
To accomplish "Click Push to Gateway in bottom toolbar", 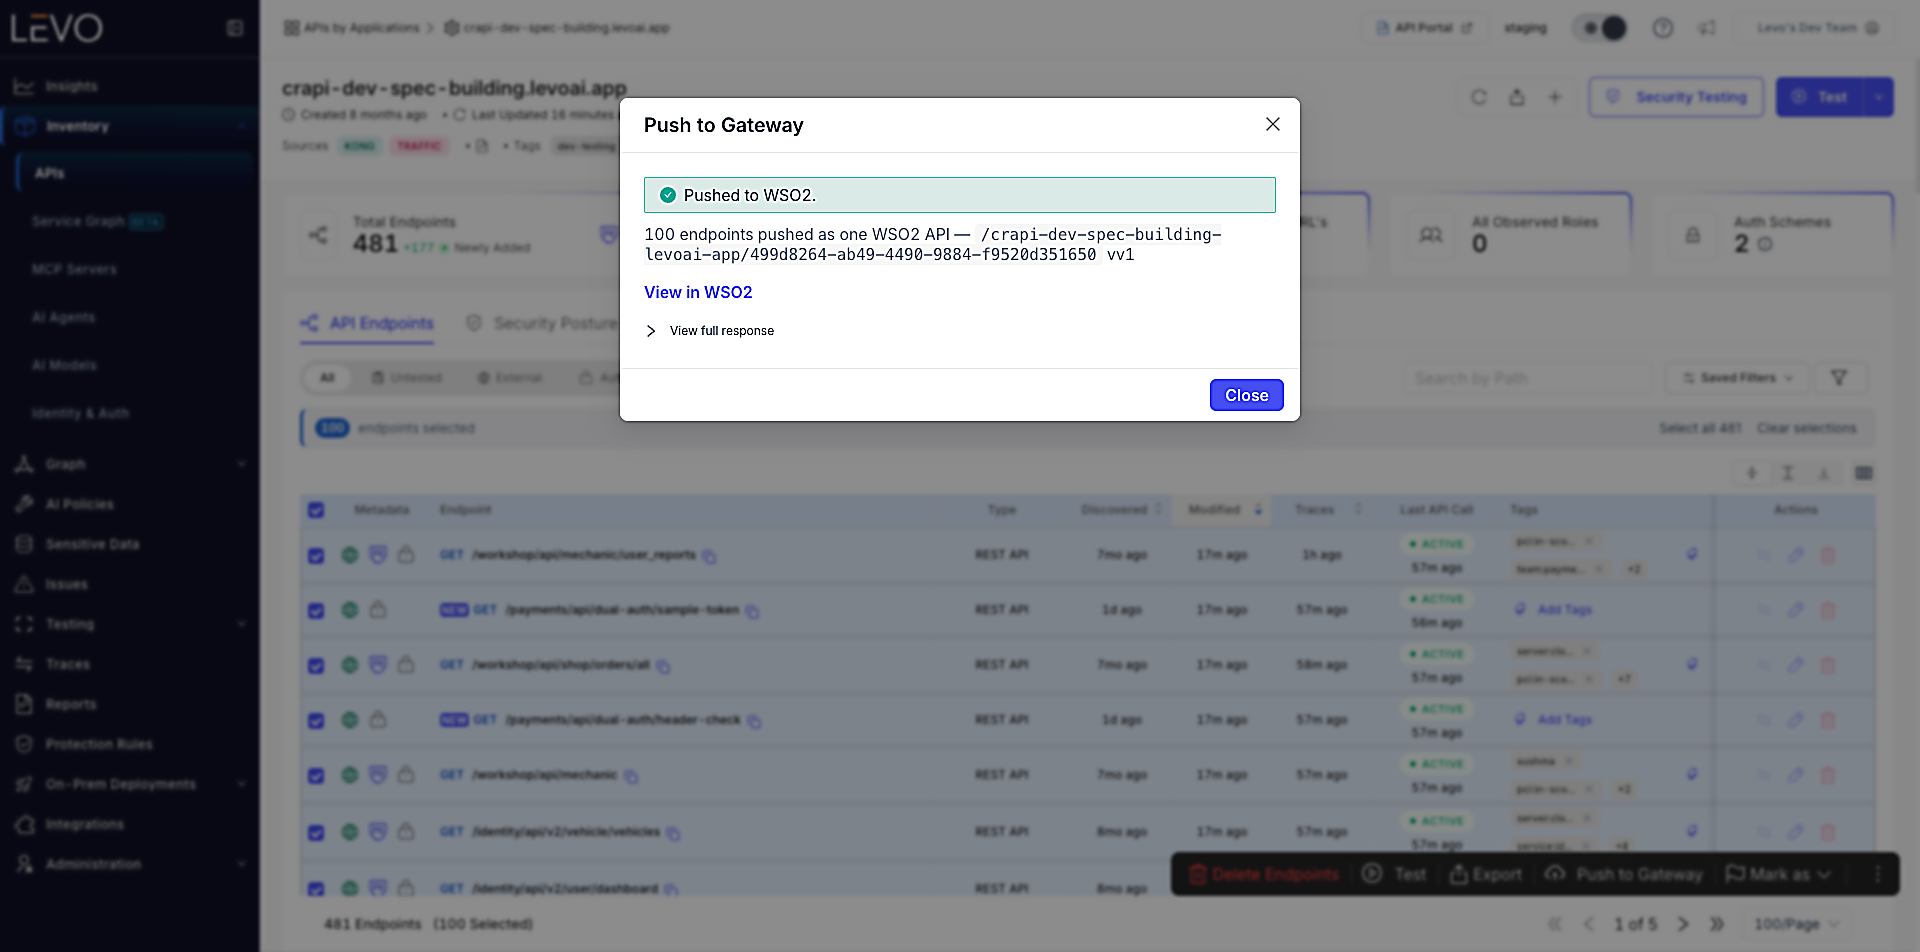I will tap(1623, 874).
